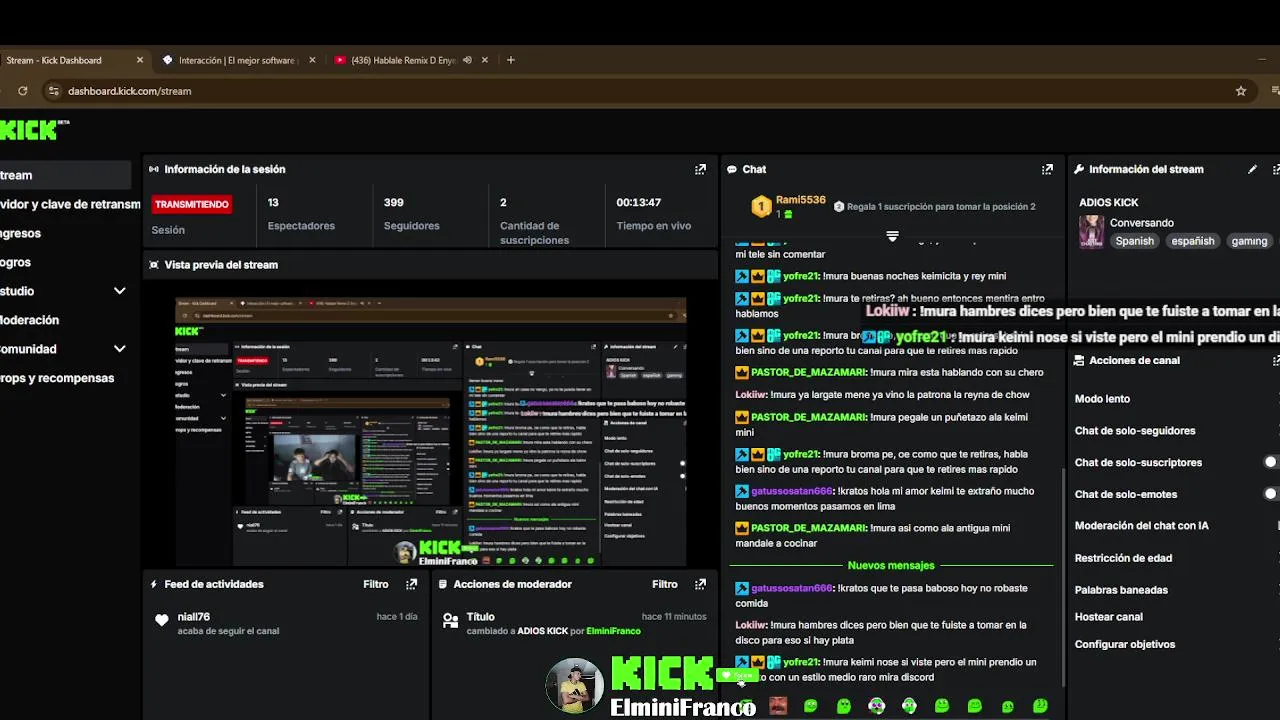
Task: Click the chat scrollbar thumb
Action: [x=1062, y=577]
